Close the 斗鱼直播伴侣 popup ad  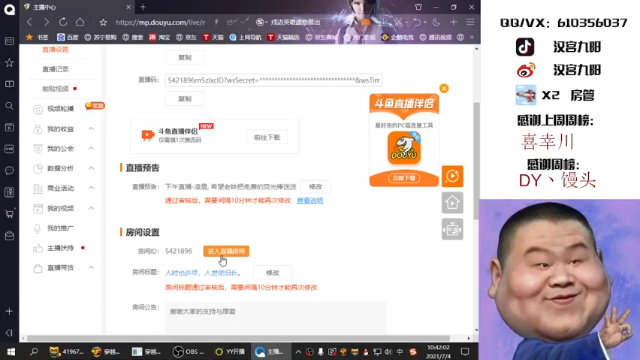click(444, 88)
